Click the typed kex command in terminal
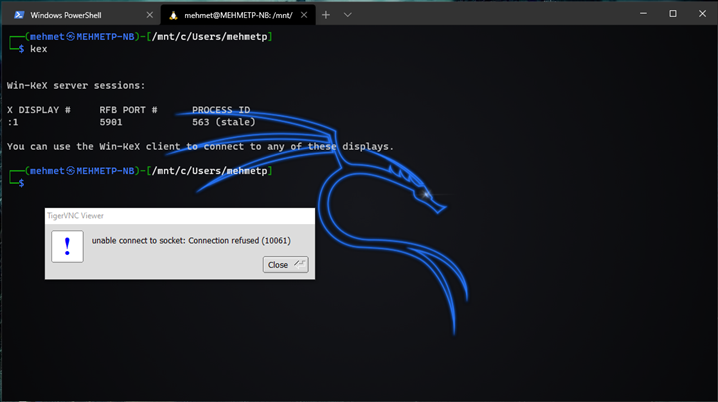Screen dimensions: 718x402 coord(39,49)
